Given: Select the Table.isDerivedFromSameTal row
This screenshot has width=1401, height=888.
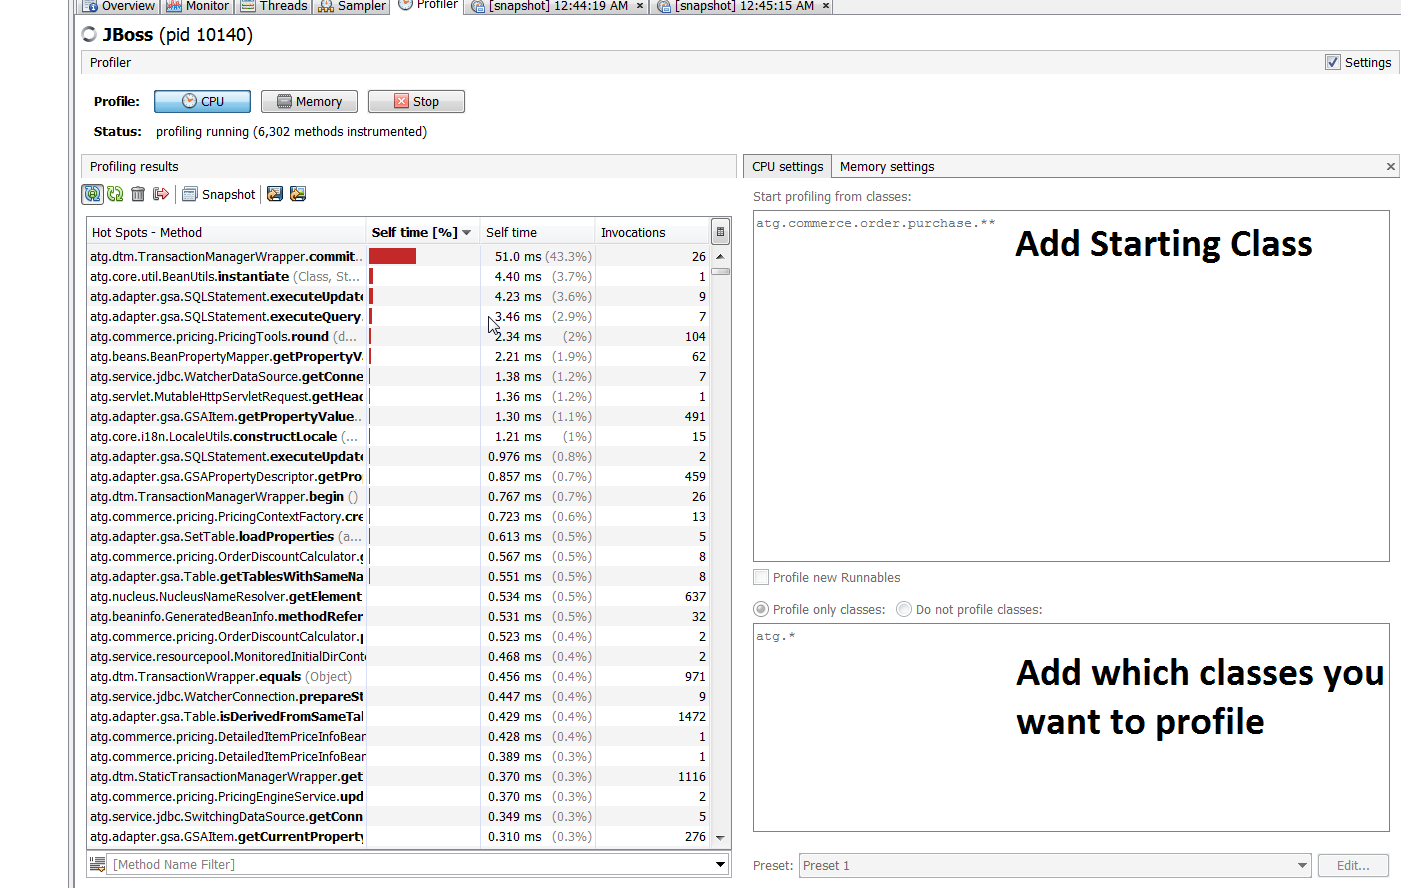Looking at the screenshot, I should tap(398, 716).
